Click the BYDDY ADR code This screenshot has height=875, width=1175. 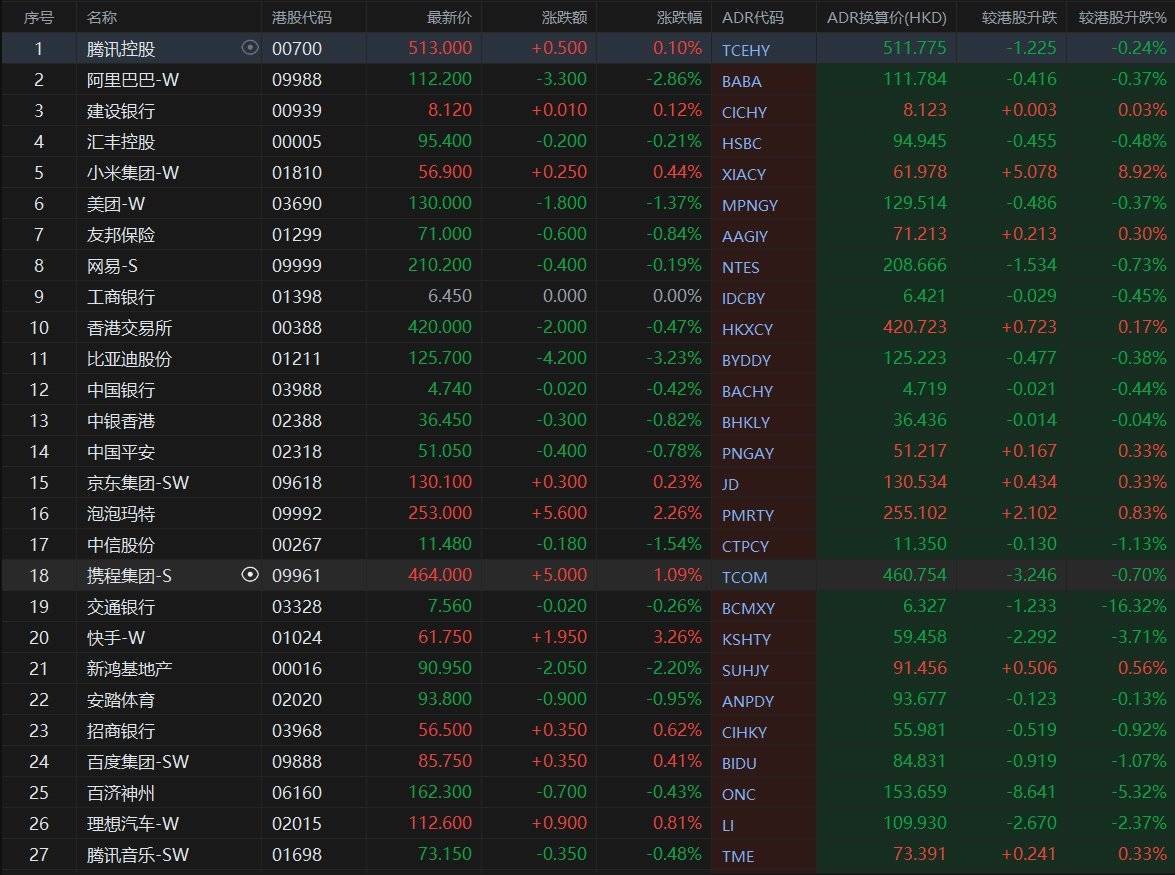746,360
